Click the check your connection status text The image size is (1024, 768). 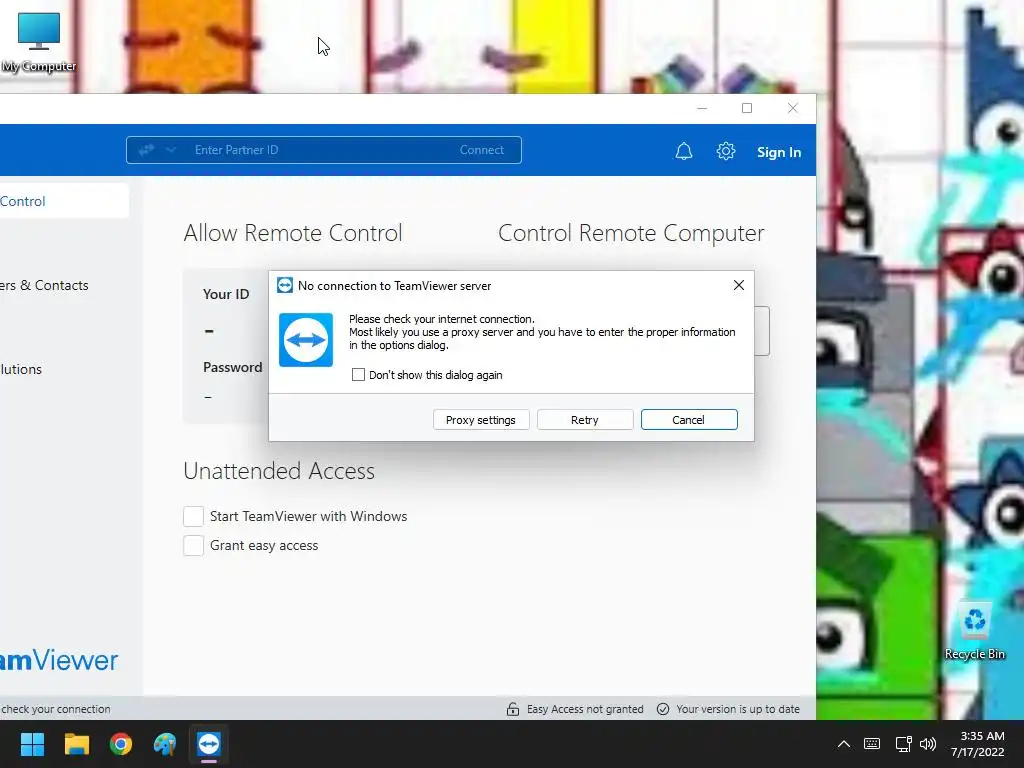[x=56, y=709]
